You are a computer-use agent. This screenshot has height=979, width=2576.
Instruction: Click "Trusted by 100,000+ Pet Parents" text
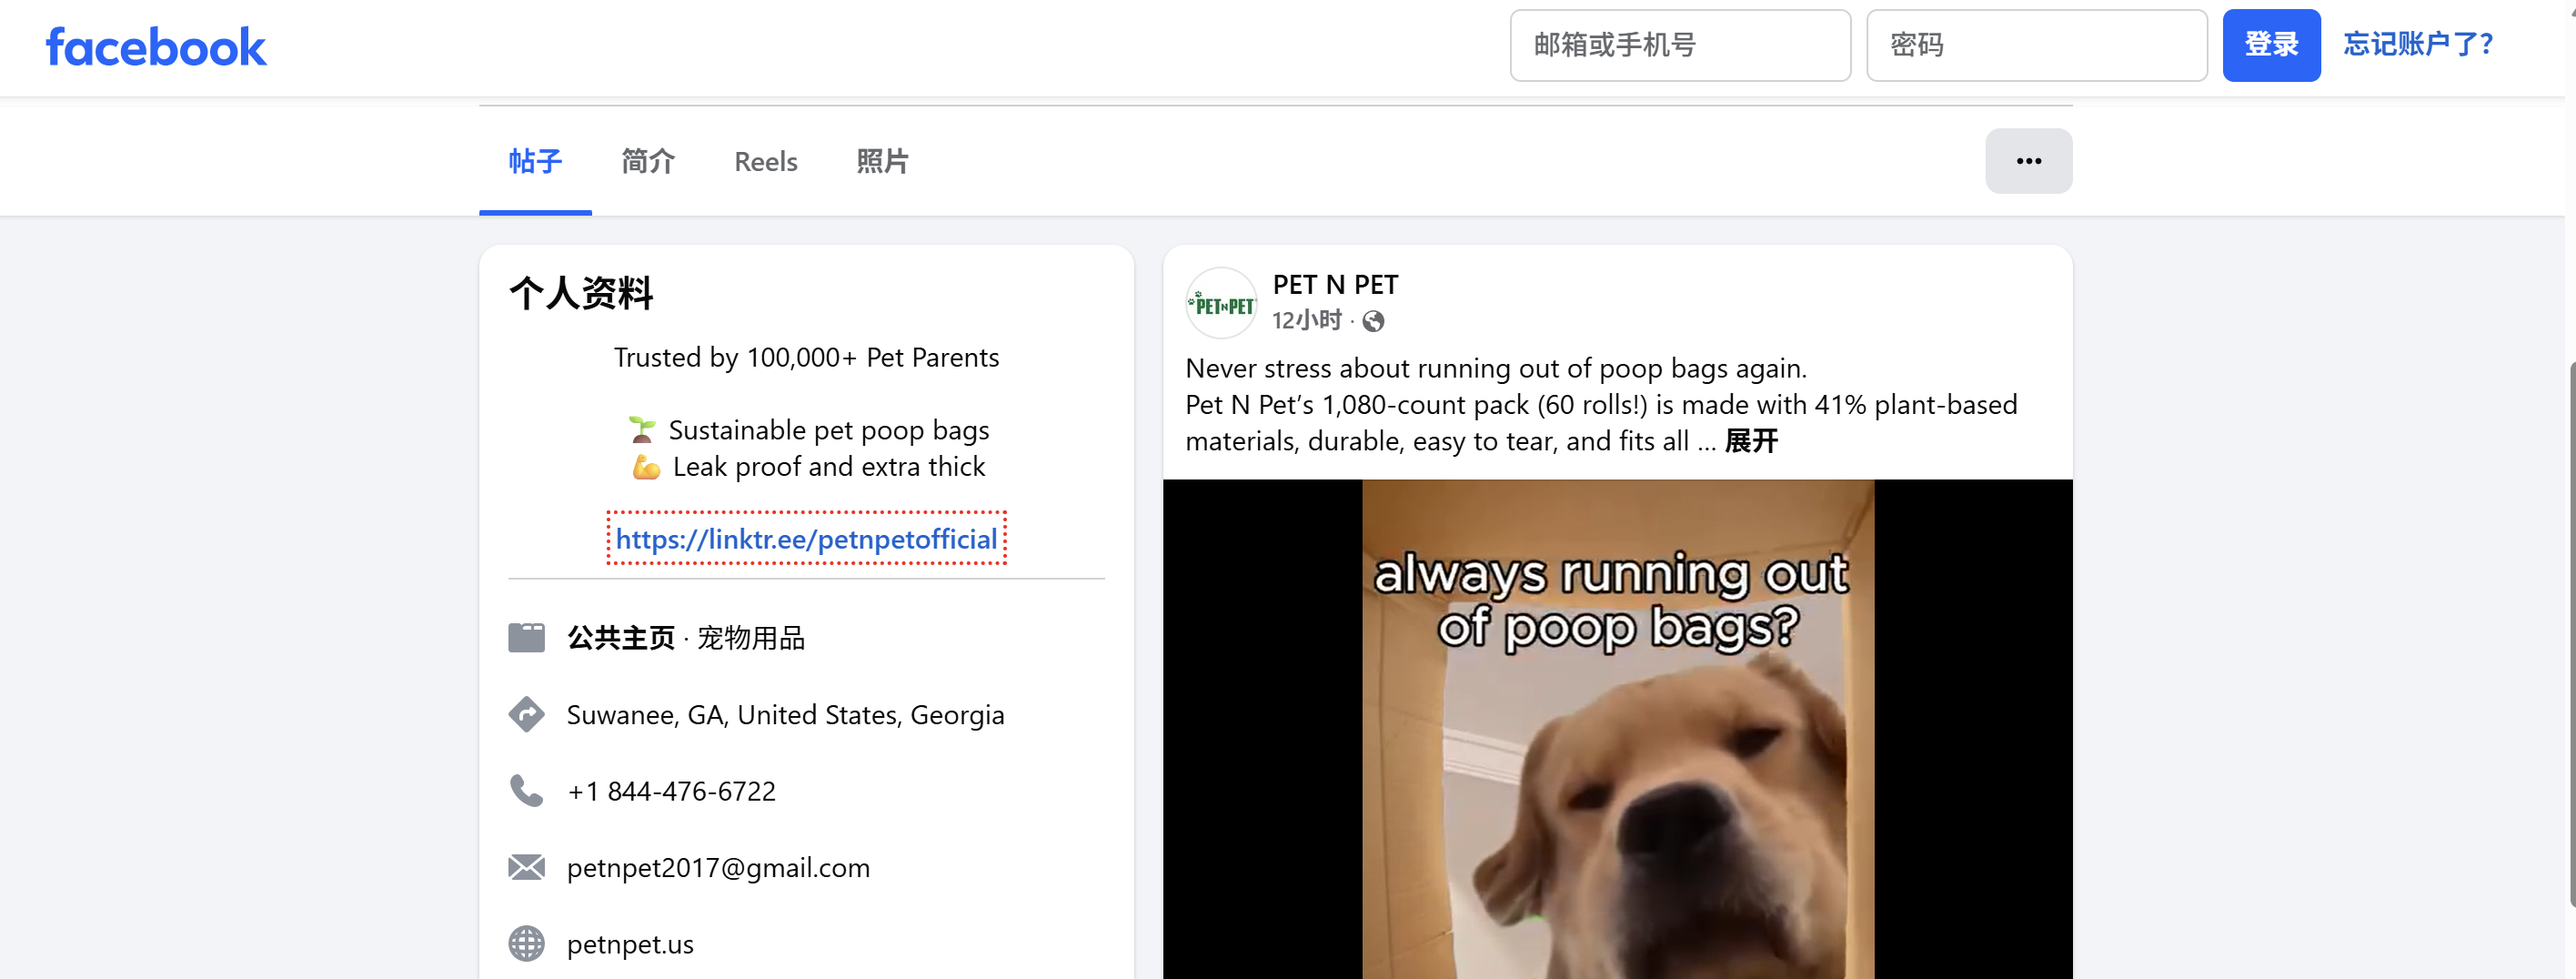(x=806, y=358)
